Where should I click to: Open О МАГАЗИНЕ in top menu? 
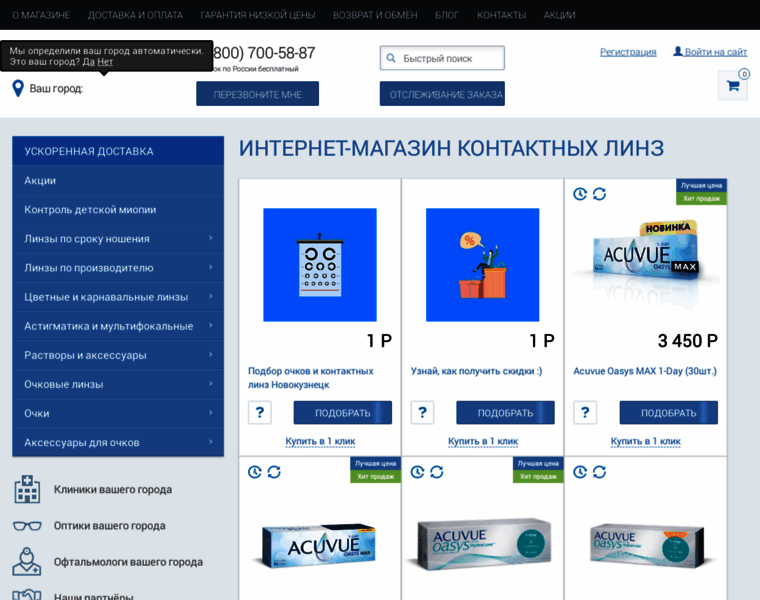tap(41, 15)
